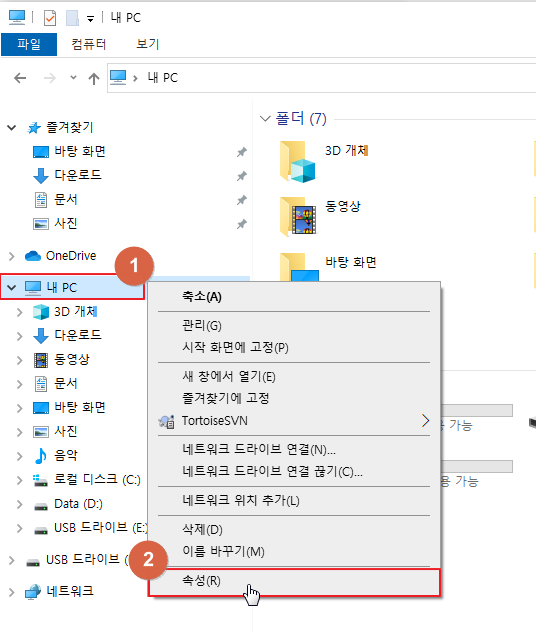This screenshot has width=536, height=633.
Task: Open the address bar chevron before 내 PC
Action: (x=135, y=78)
